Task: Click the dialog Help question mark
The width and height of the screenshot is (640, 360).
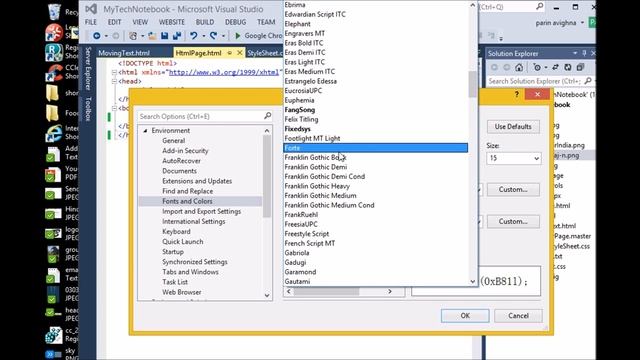Action: [517, 95]
